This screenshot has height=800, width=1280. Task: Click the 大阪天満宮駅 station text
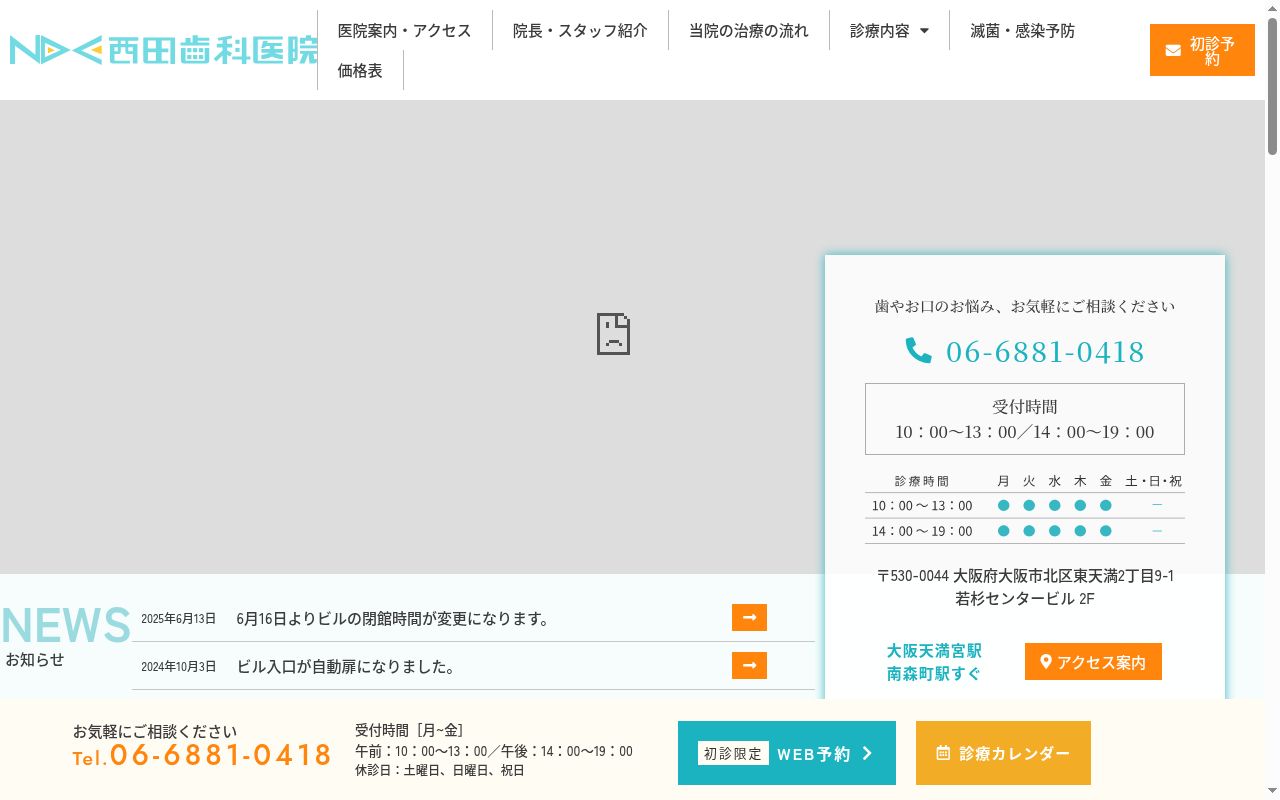point(934,651)
